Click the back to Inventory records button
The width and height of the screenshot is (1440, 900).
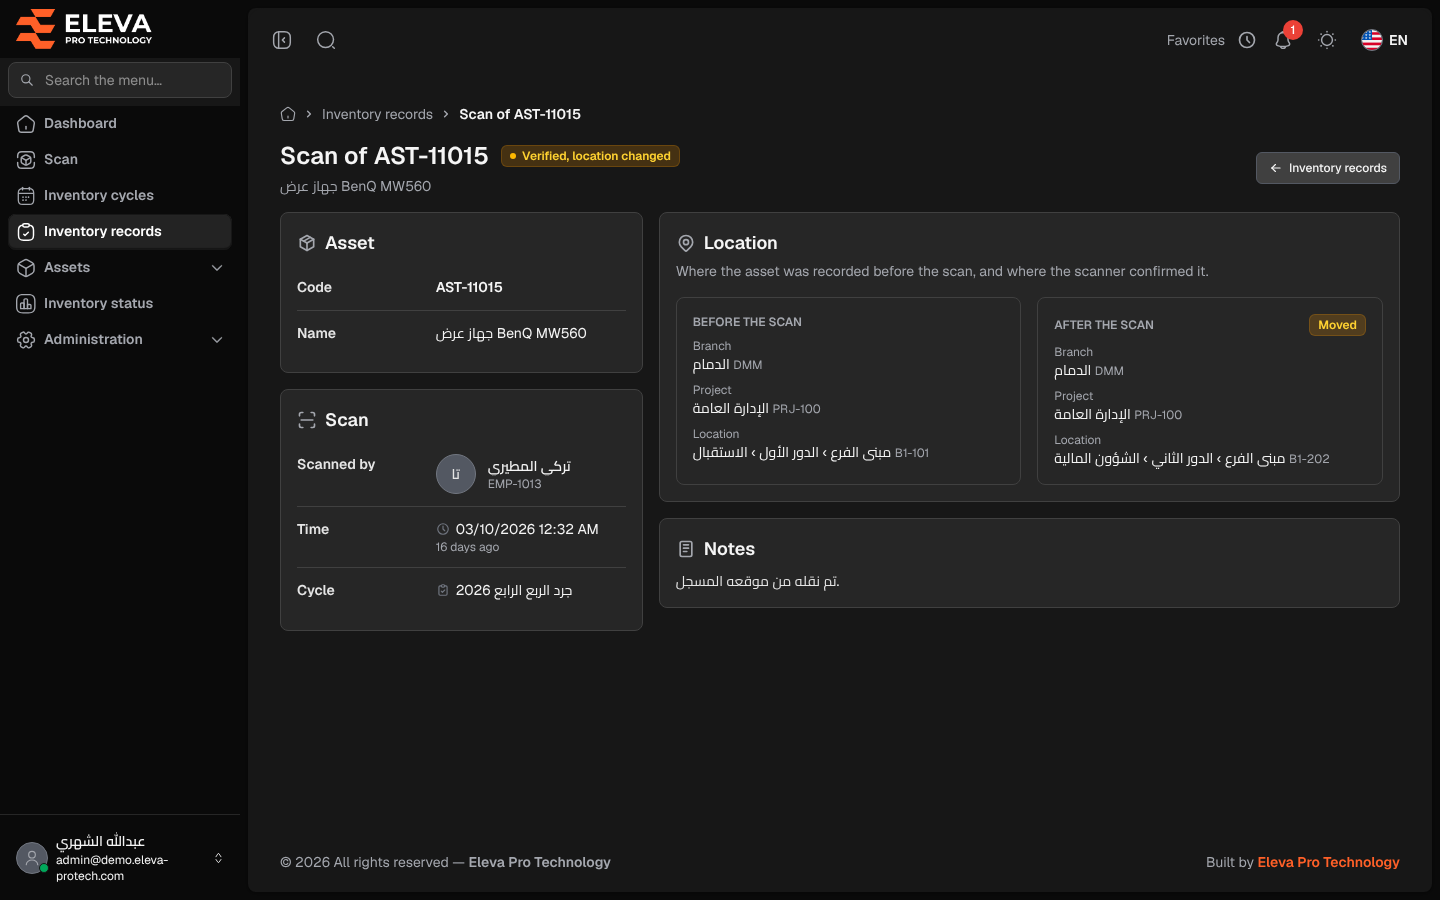pos(1328,168)
